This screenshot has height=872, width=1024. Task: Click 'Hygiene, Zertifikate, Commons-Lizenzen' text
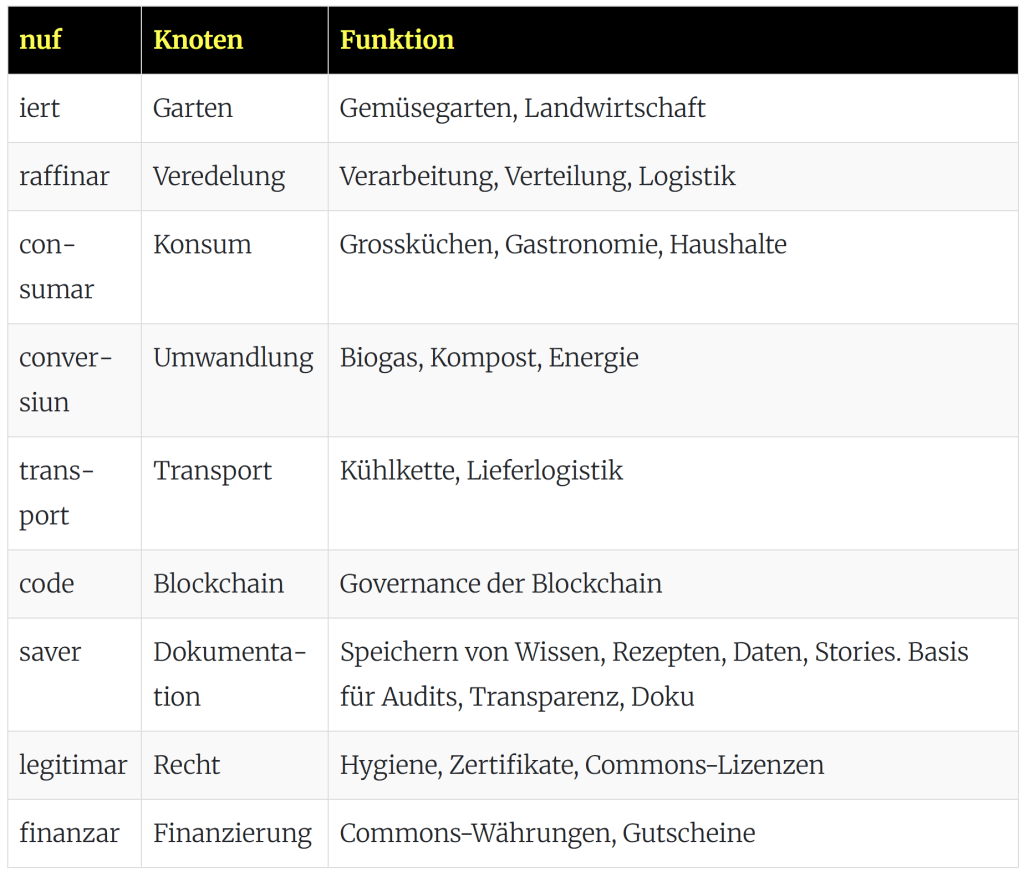pos(582,766)
